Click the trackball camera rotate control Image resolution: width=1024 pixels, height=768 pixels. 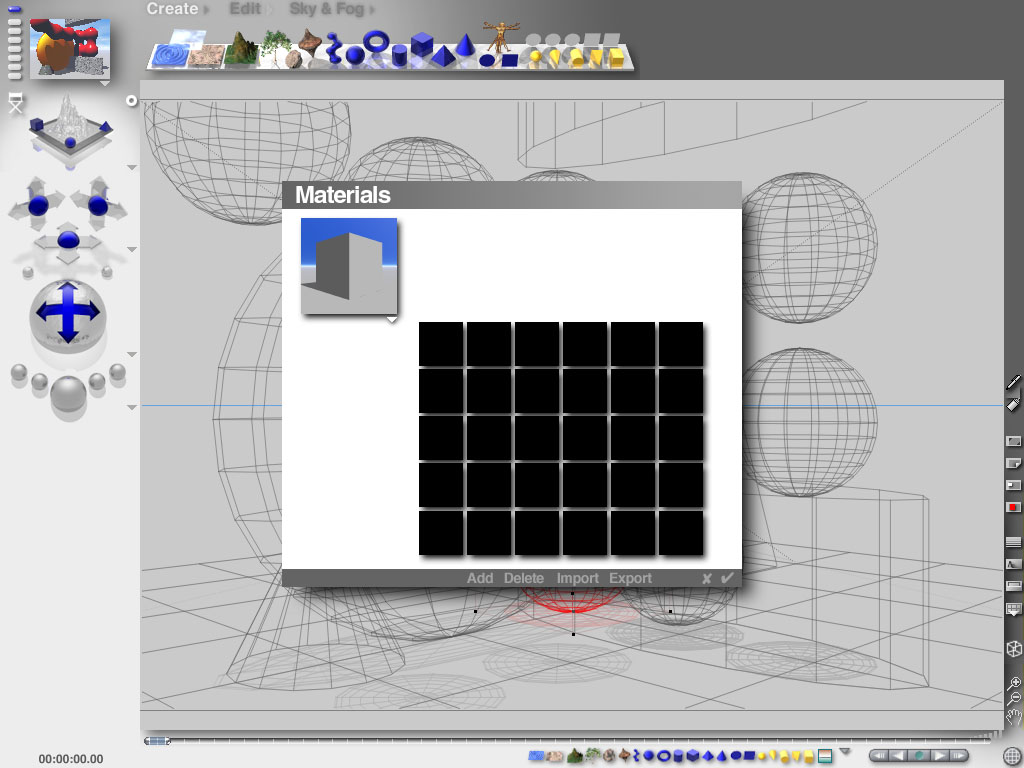[67, 312]
